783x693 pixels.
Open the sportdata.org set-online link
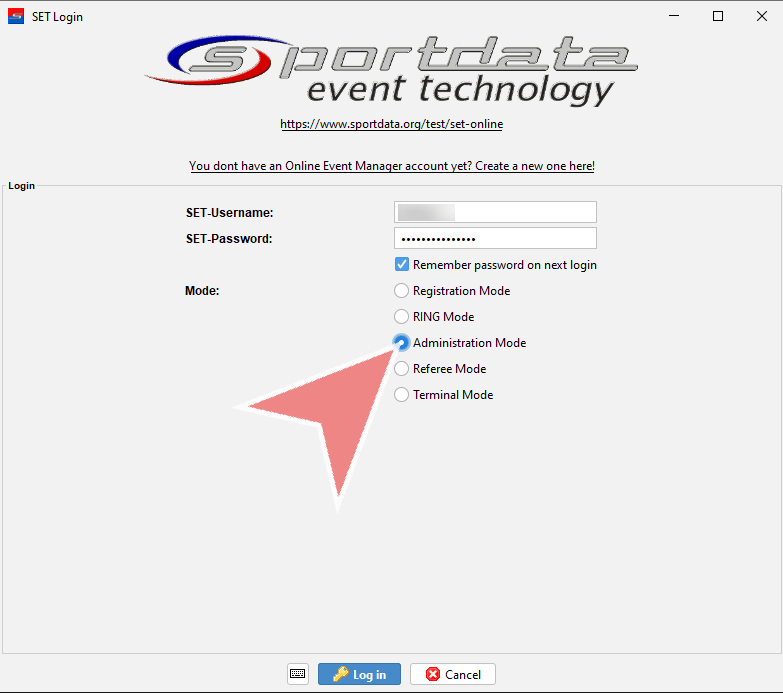click(391, 124)
